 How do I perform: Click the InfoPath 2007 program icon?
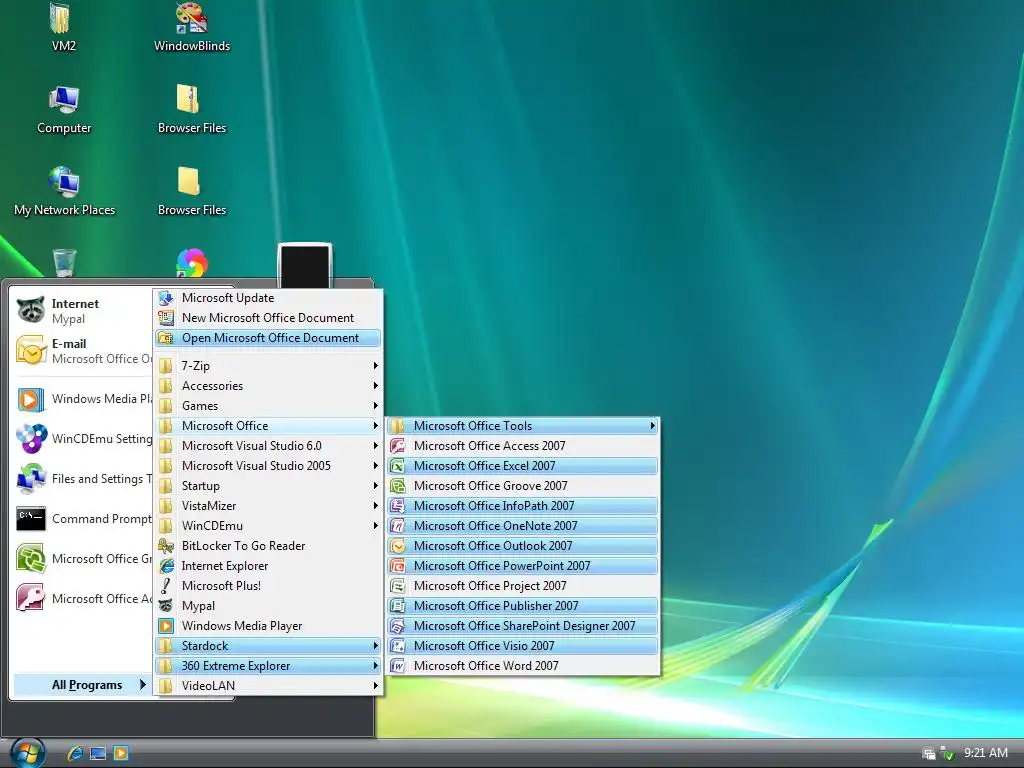398,506
